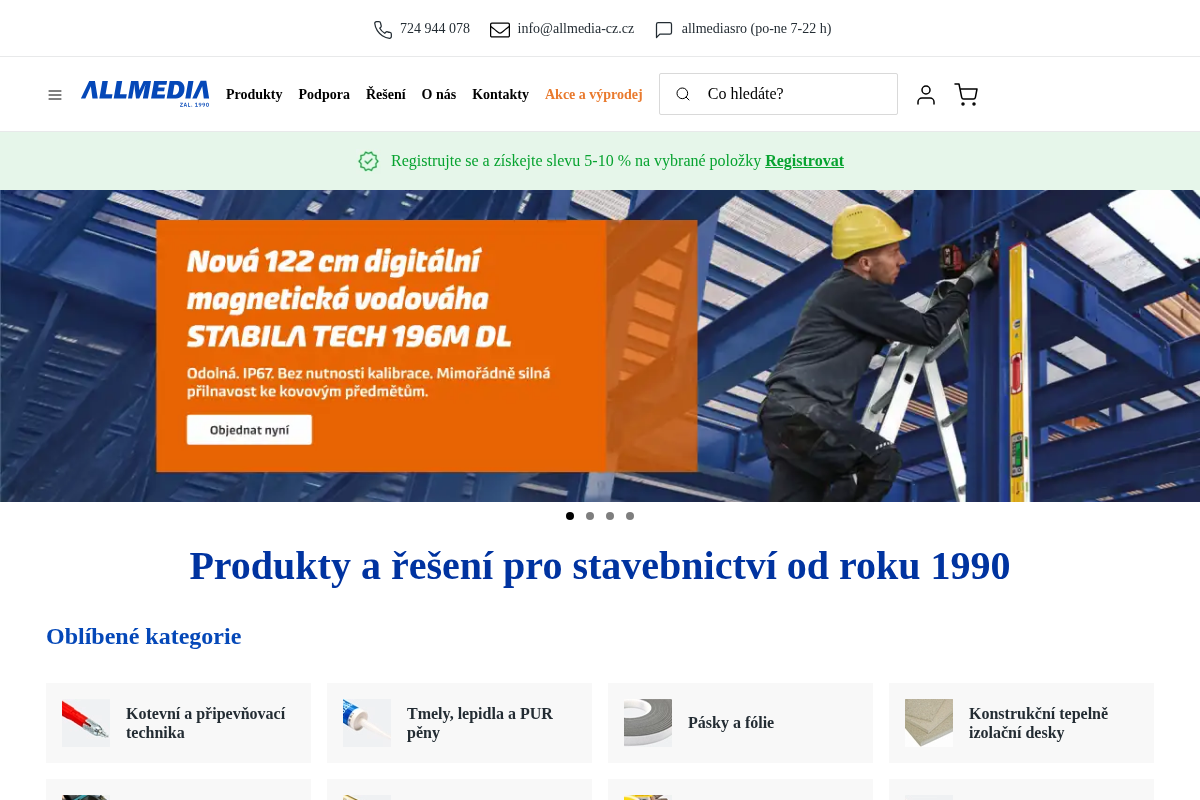Screen dimensions: 1200x800
Task: Open Konstrukční tepelně izolační desky category
Action: pyautogui.click(x=1021, y=723)
